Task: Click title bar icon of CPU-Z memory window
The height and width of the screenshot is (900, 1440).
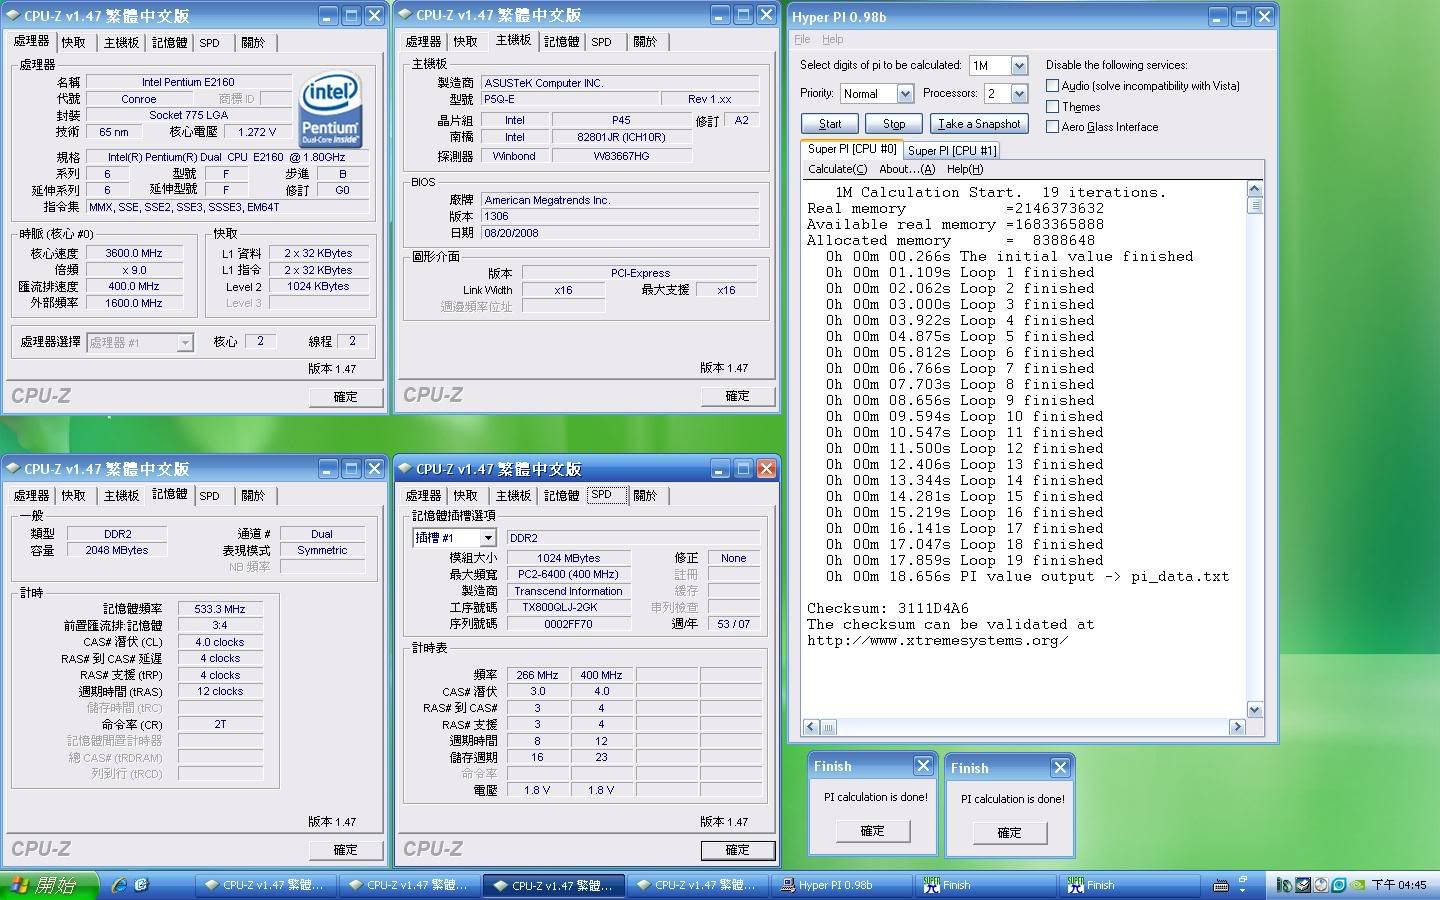Action: click(13, 468)
